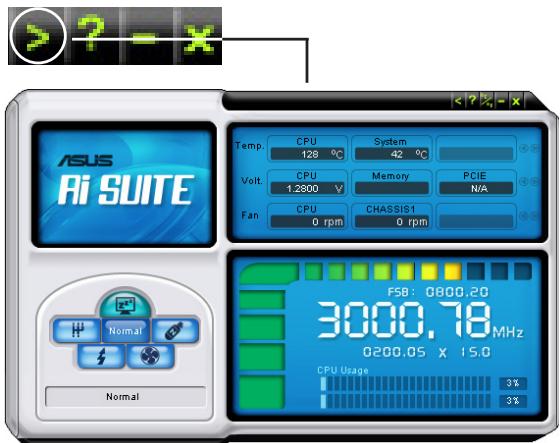
Task: Click CPU voltage value 1.2800 V
Action: (308, 188)
